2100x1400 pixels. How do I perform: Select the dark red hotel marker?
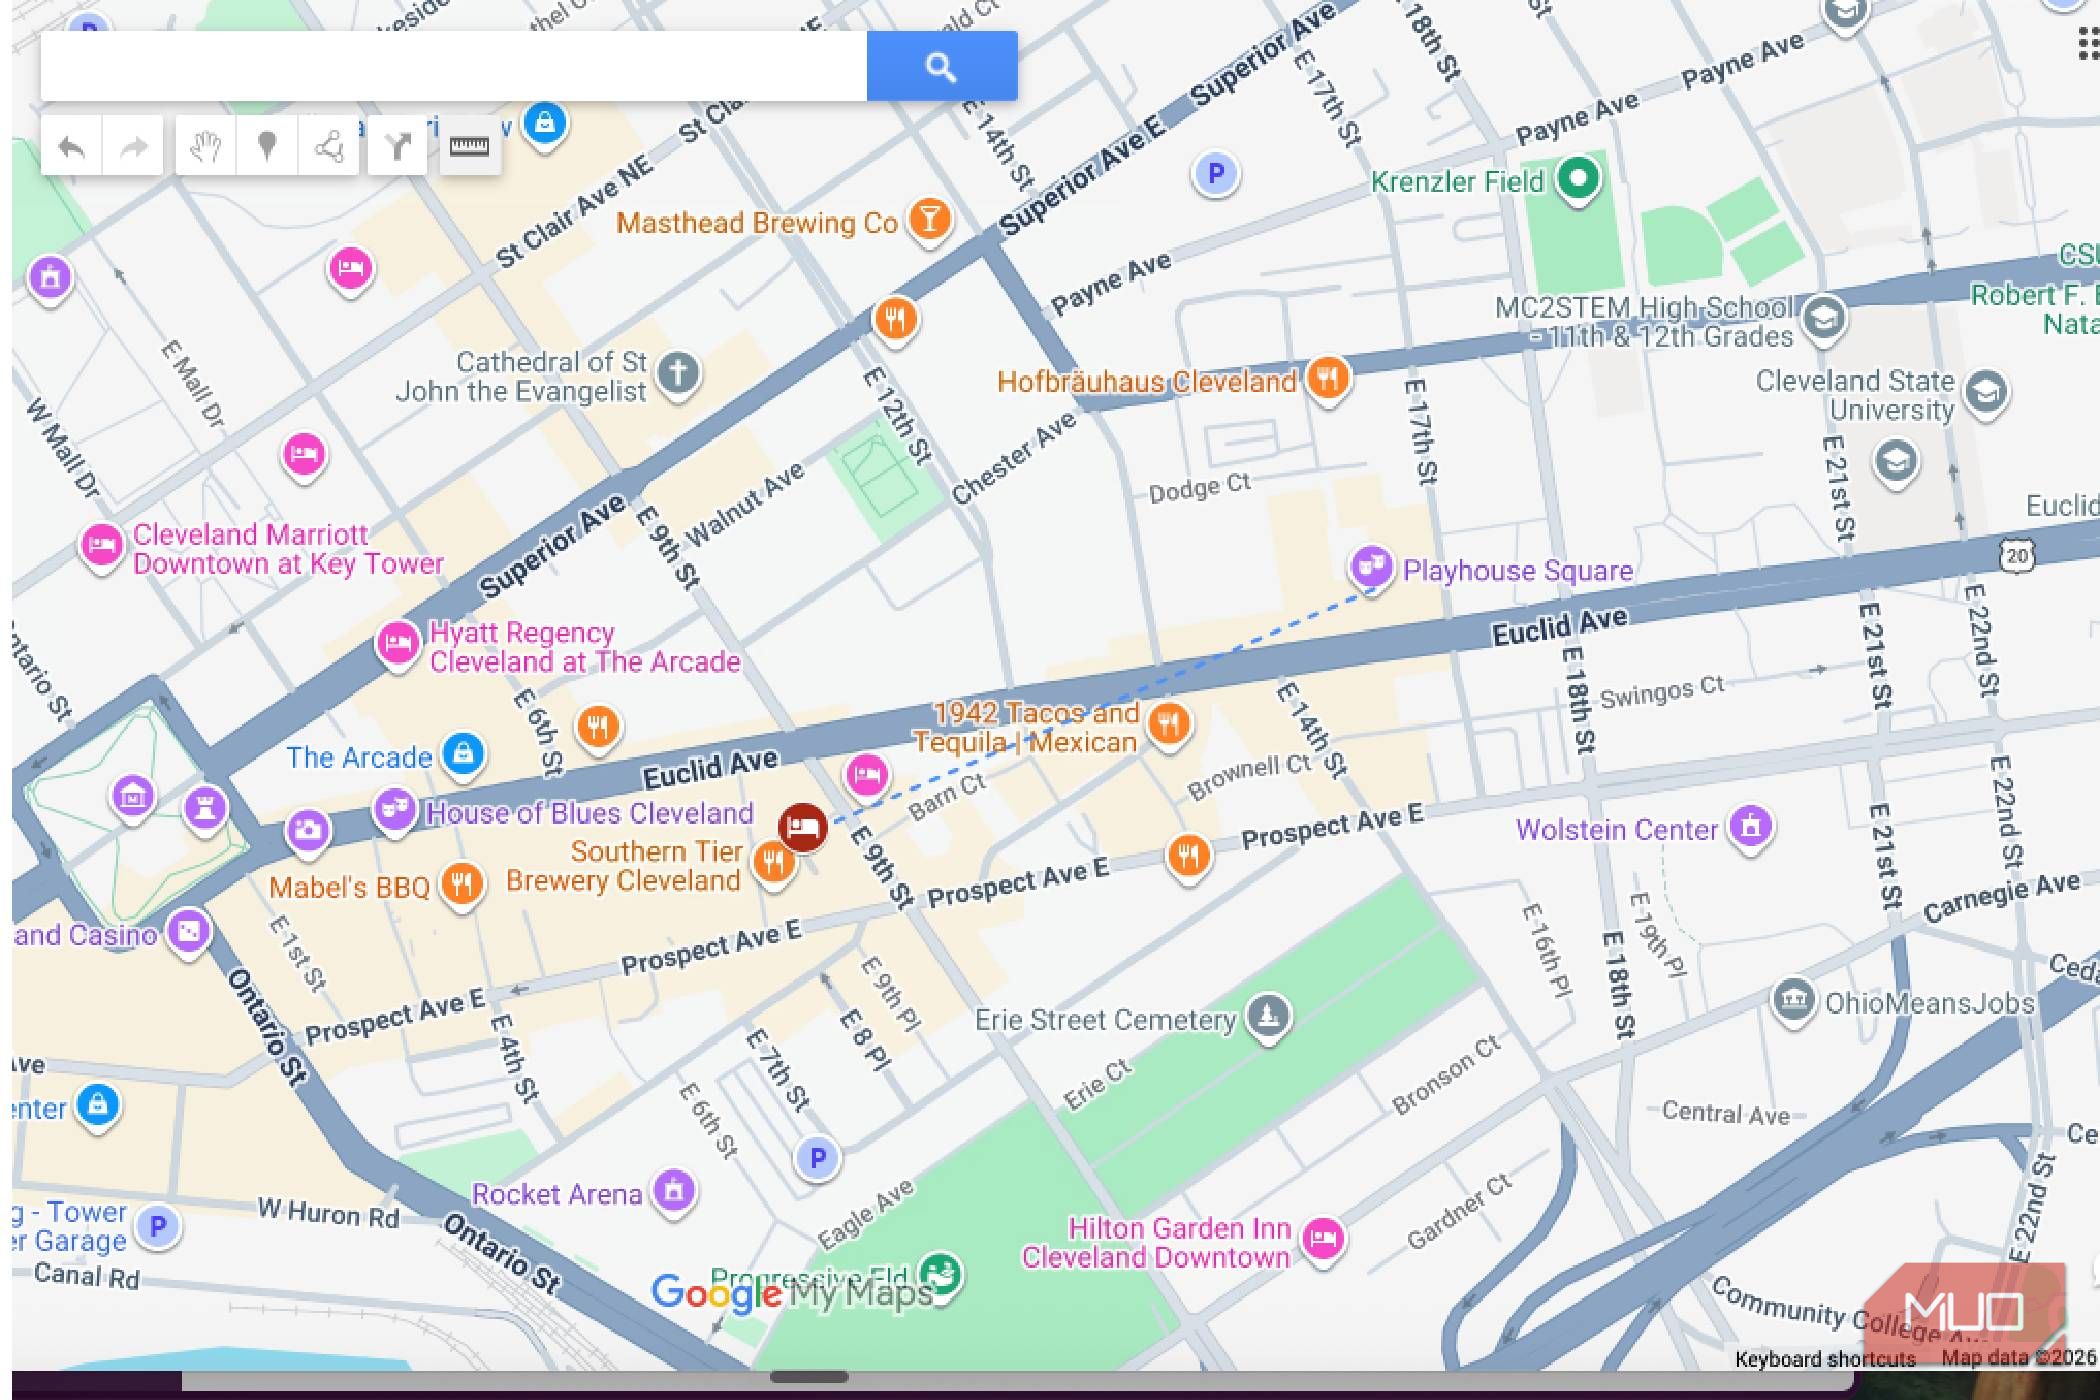803,828
